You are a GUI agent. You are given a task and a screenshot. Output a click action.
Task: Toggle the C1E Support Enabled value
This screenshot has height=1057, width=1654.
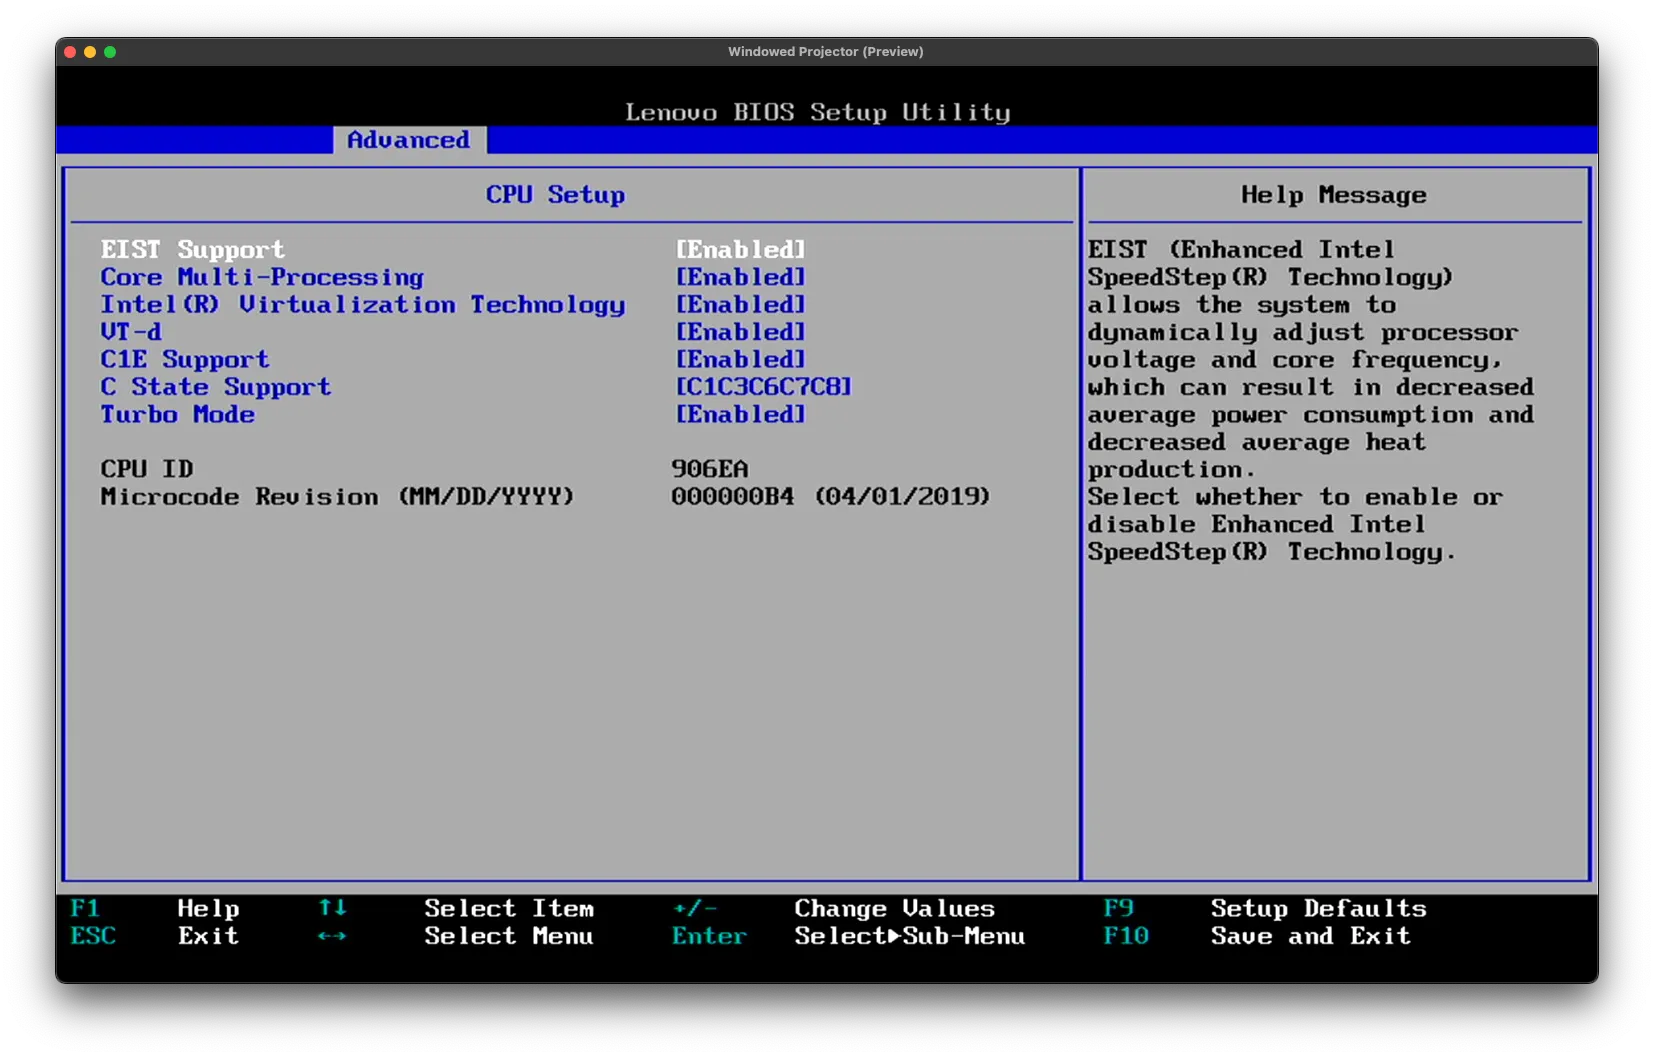coord(741,359)
